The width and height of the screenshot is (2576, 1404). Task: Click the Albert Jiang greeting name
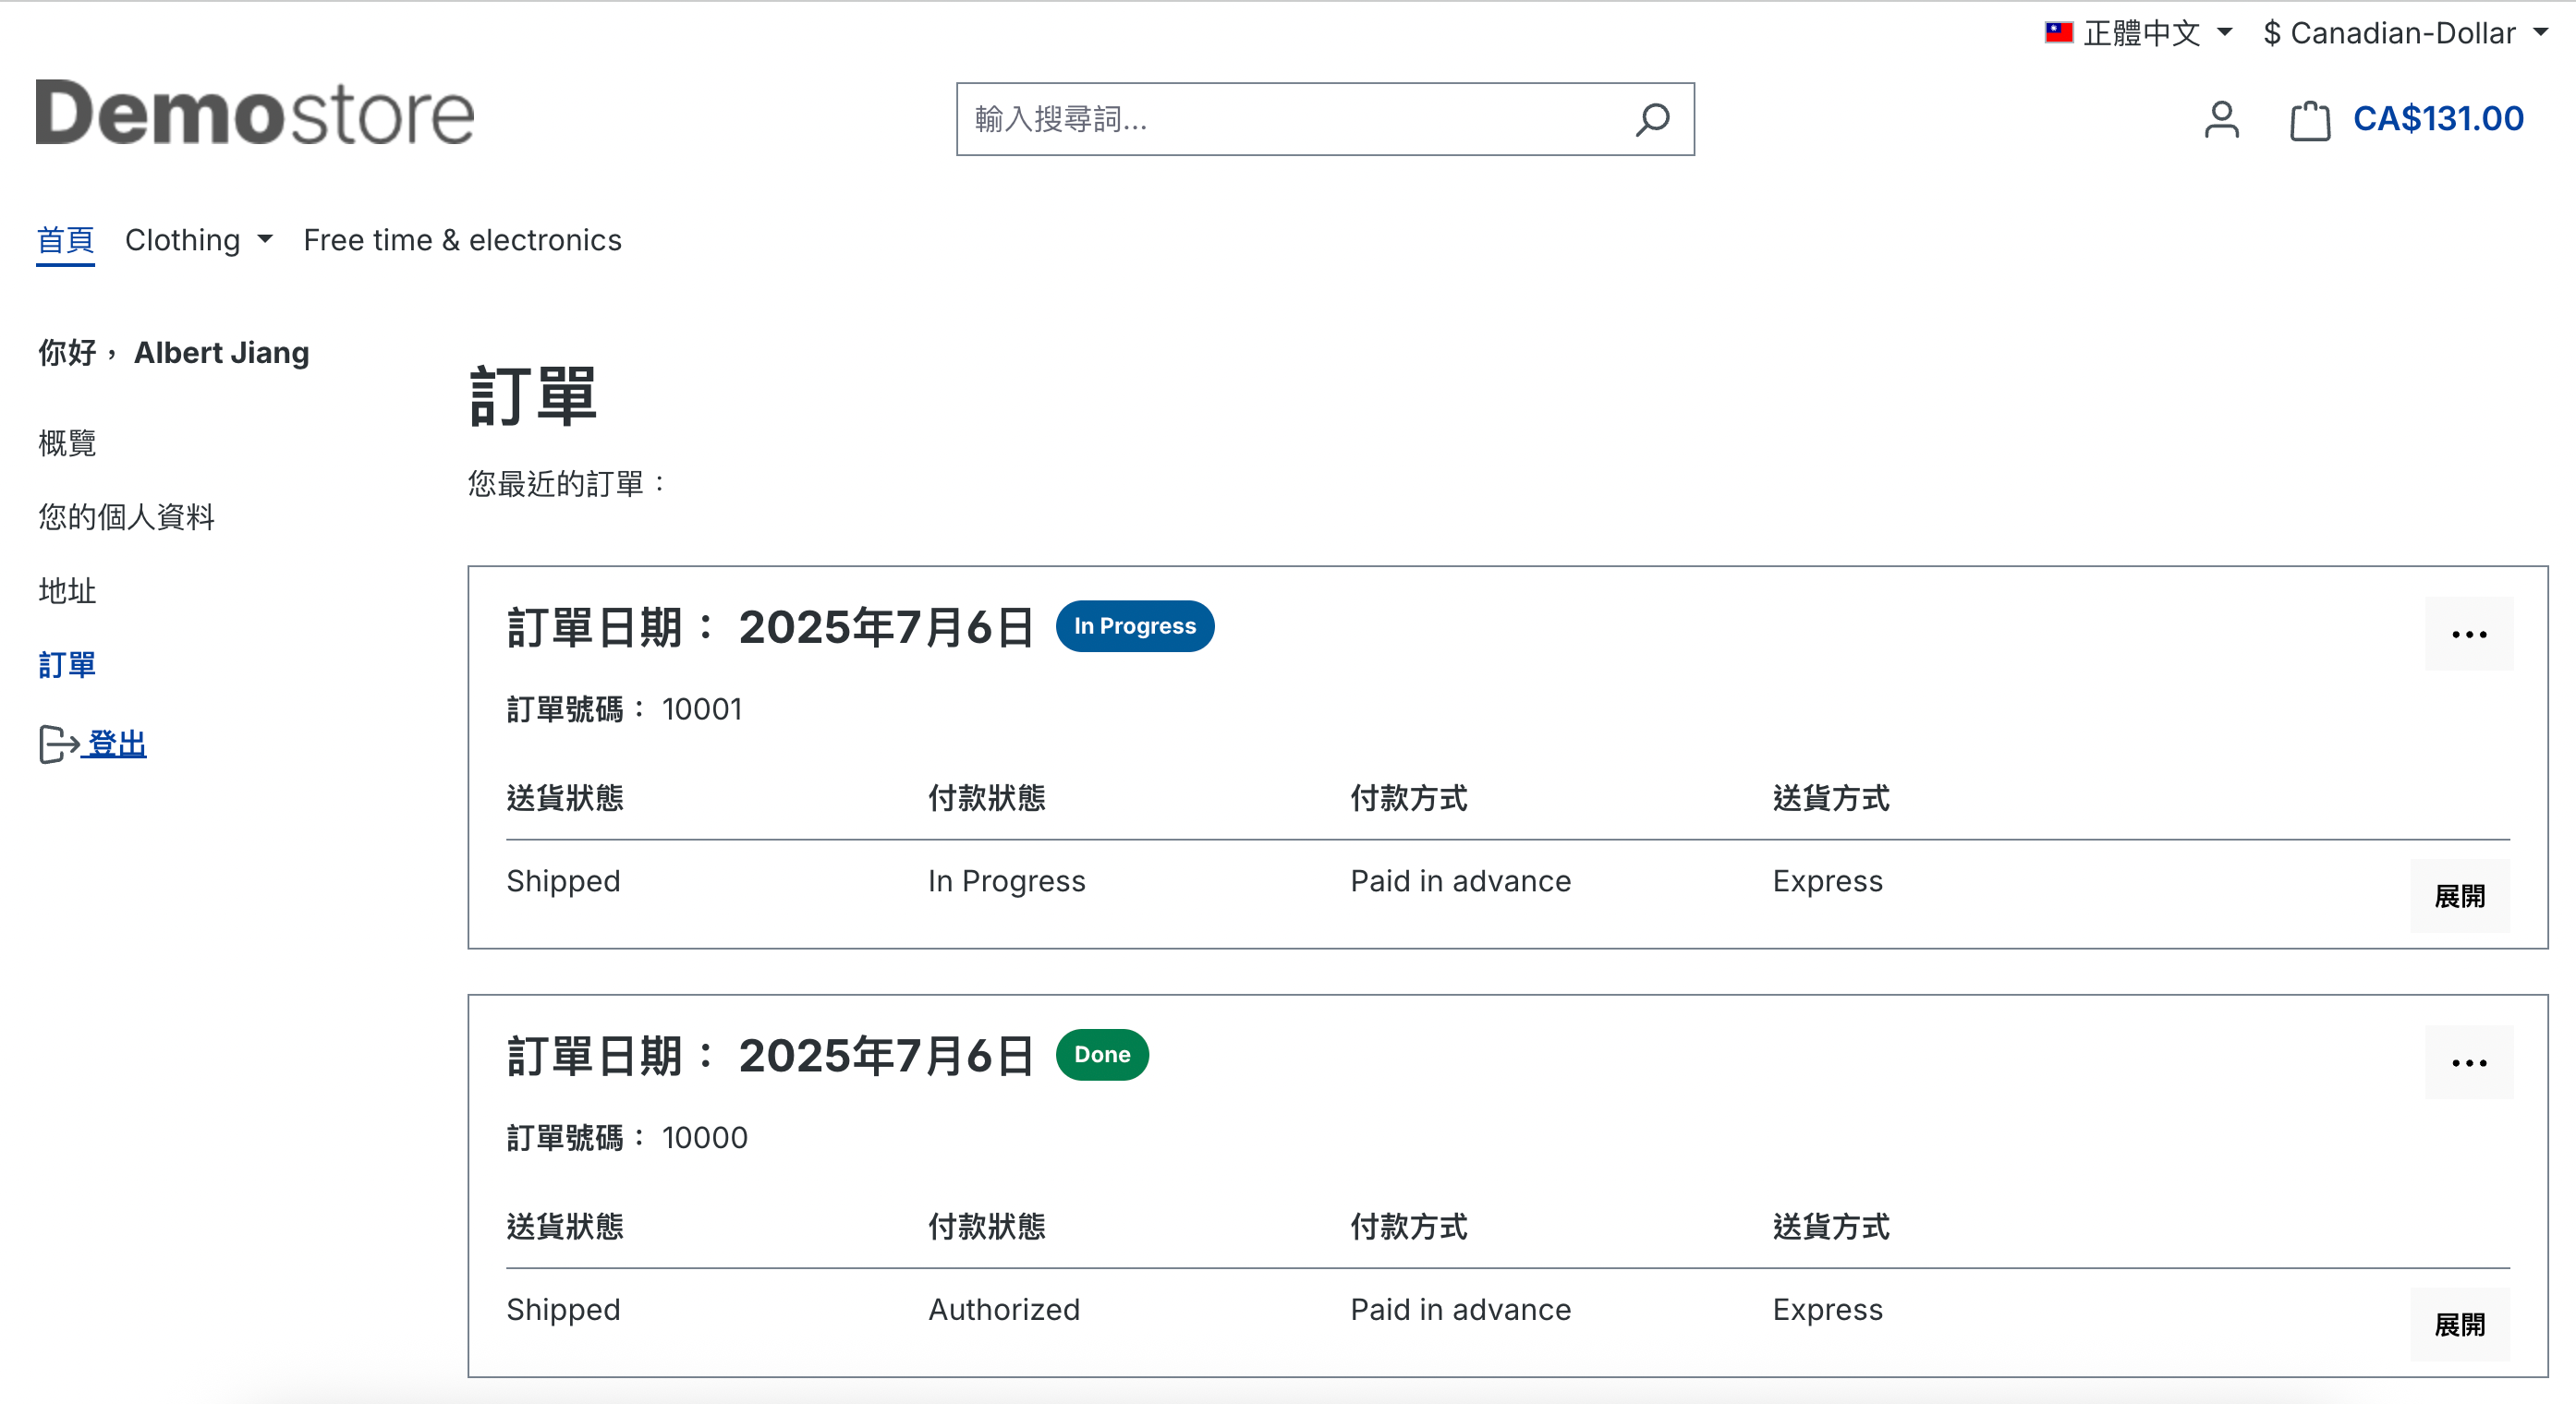point(222,353)
